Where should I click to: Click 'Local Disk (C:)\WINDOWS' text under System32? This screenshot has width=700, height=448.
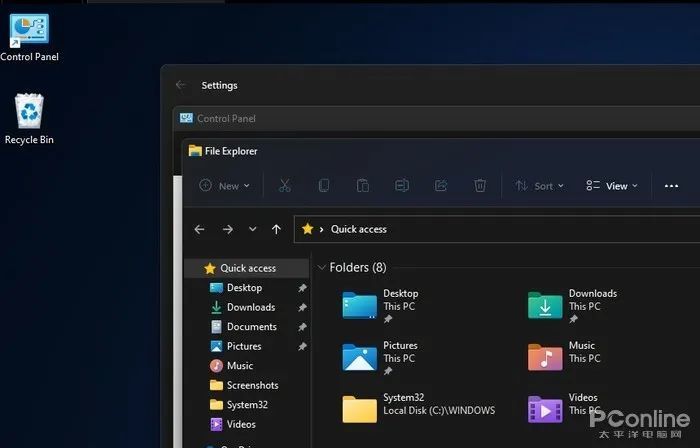point(439,411)
